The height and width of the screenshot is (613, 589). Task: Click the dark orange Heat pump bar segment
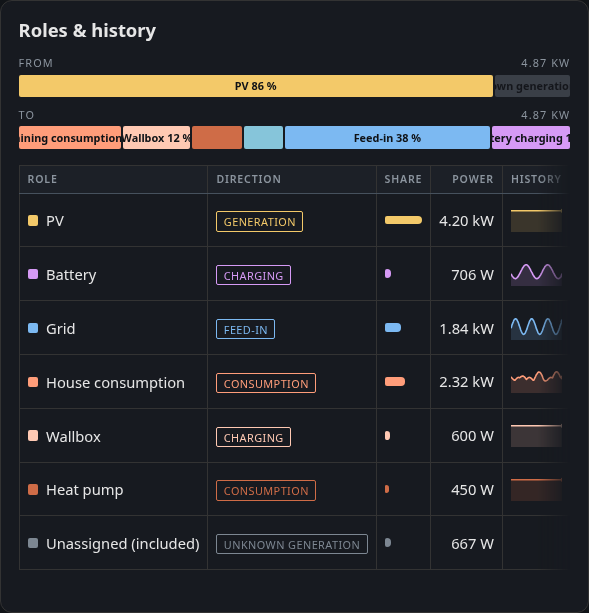(217, 138)
